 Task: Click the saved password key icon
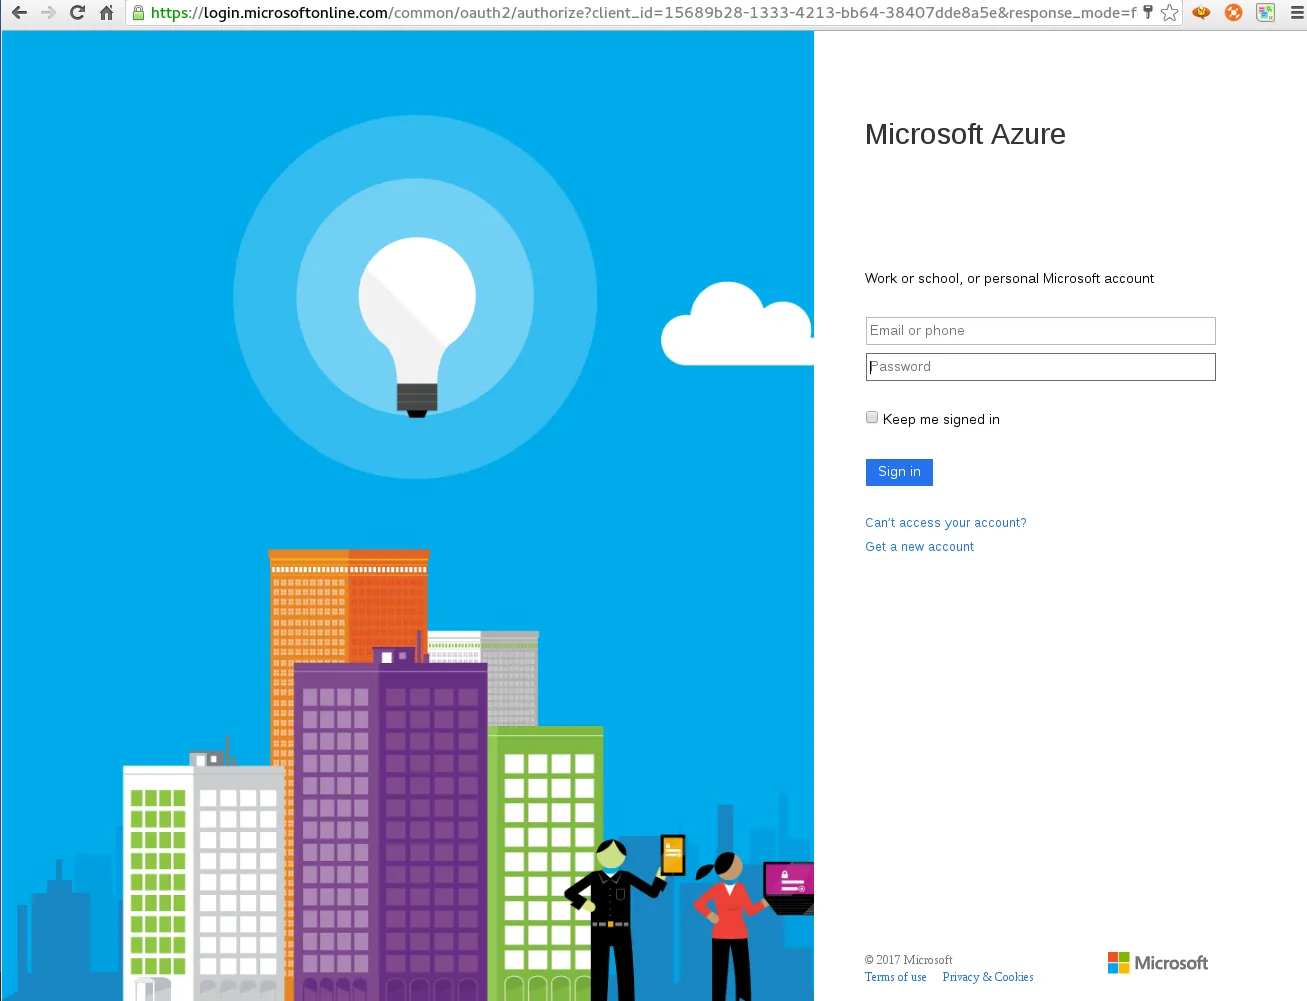tap(1147, 13)
